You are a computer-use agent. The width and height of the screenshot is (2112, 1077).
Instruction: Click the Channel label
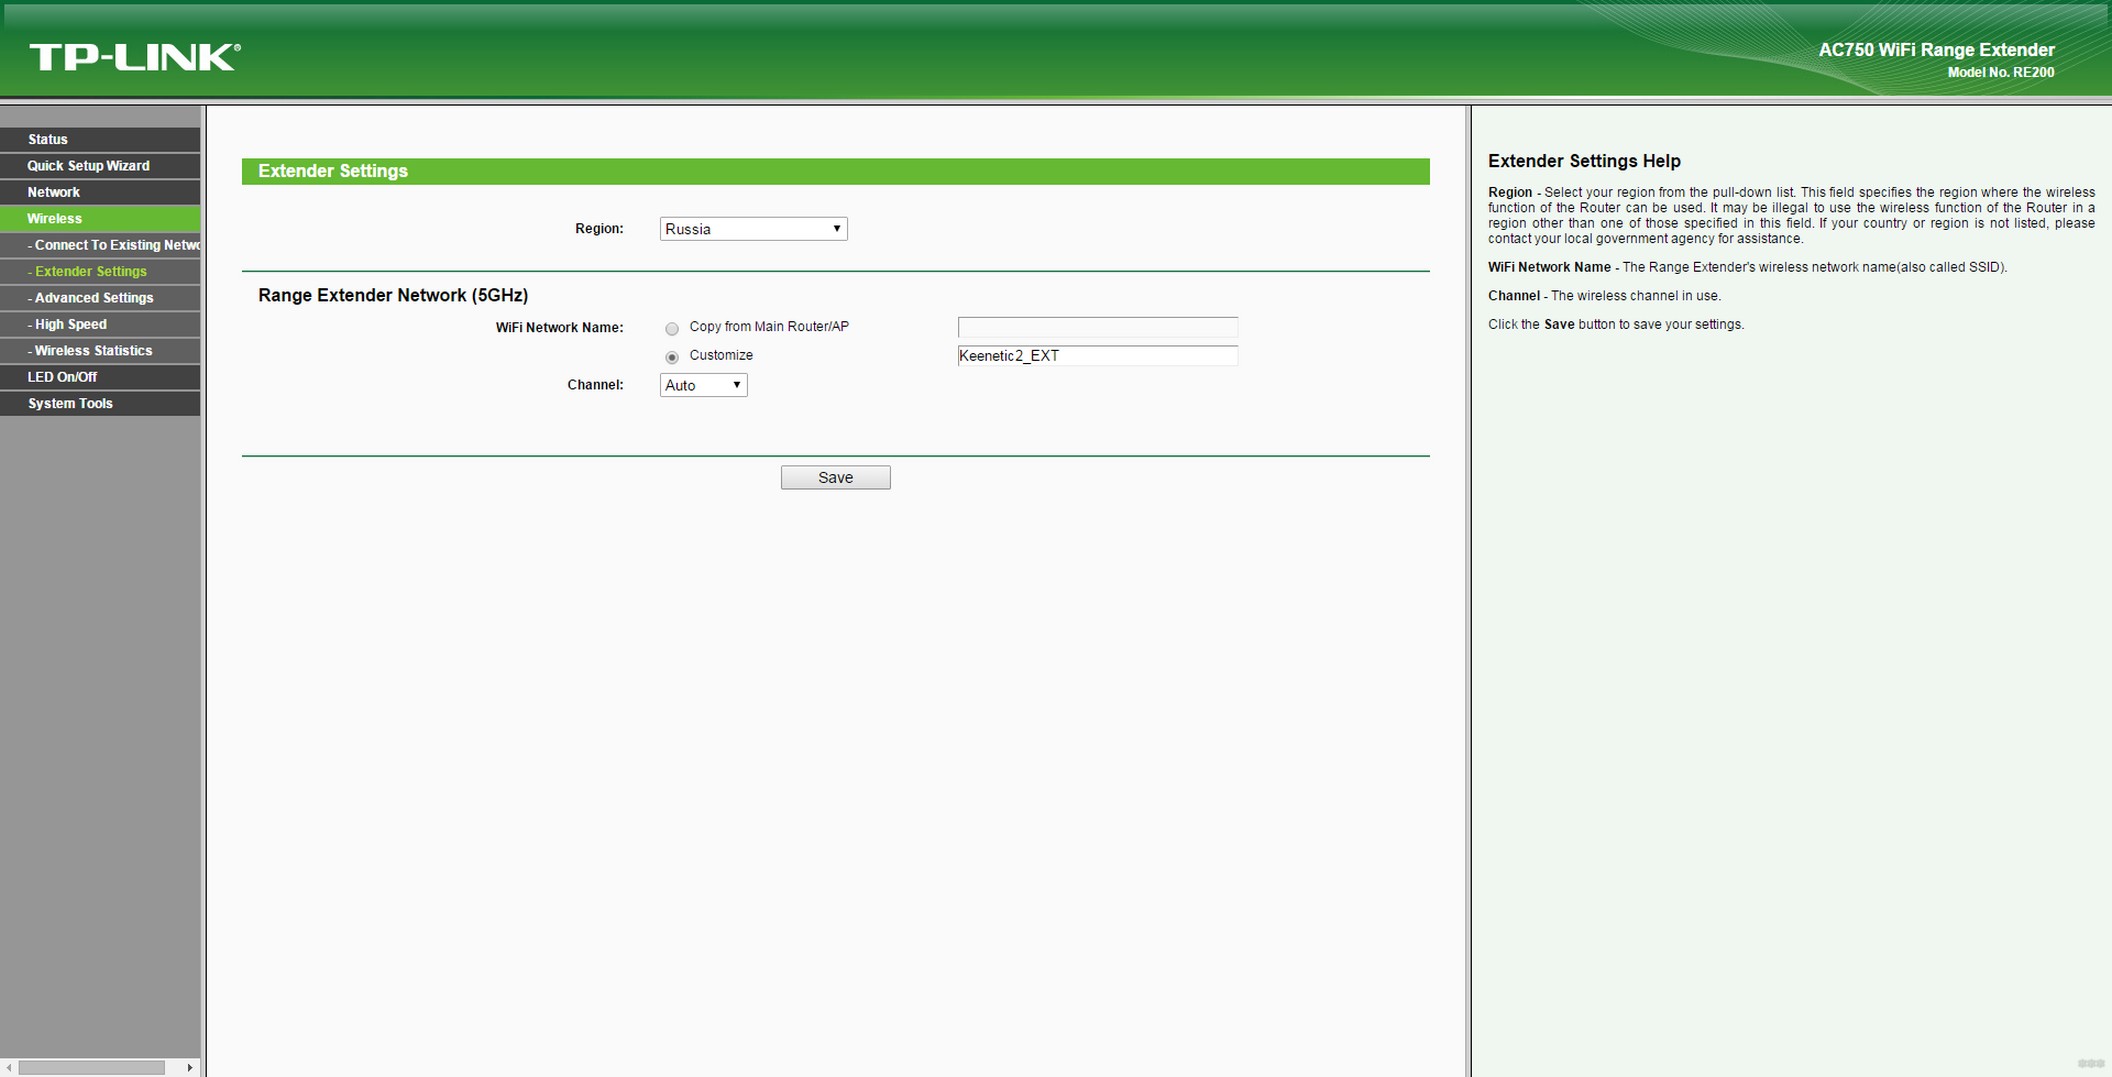click(595, 385)
